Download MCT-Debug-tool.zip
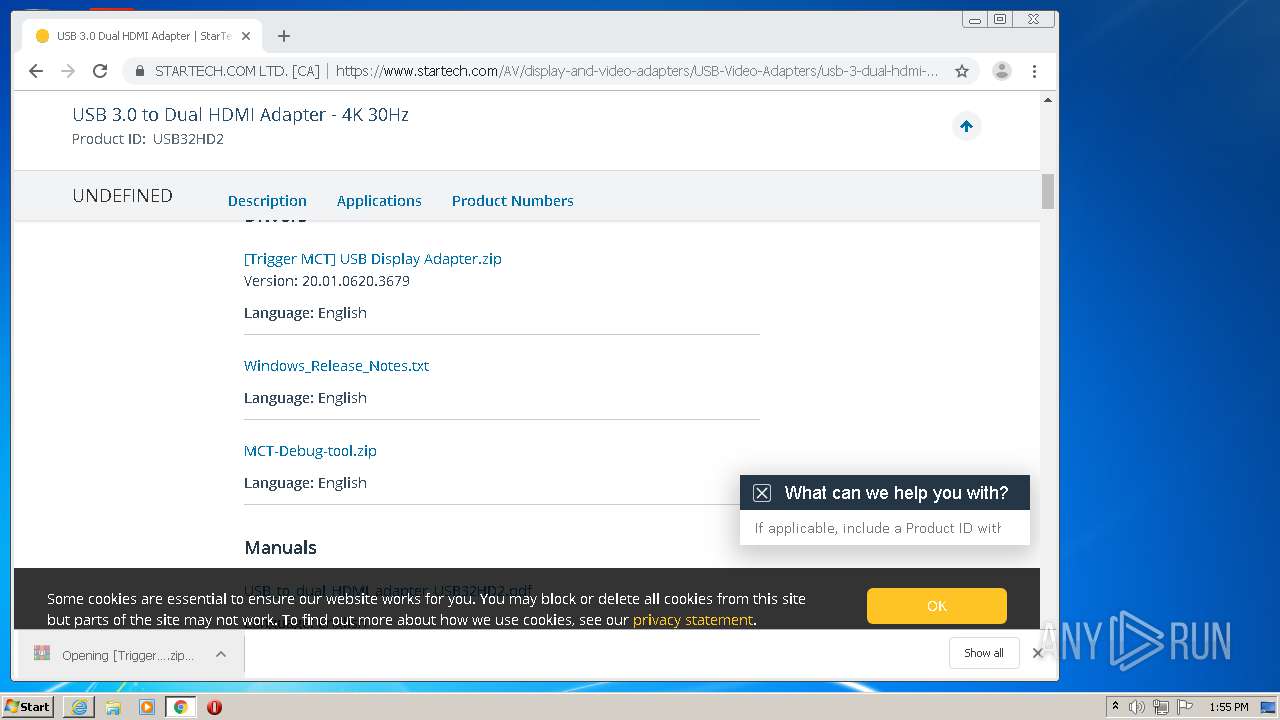The width and height of the screenshot is (1280, 720). pos(310,451)
